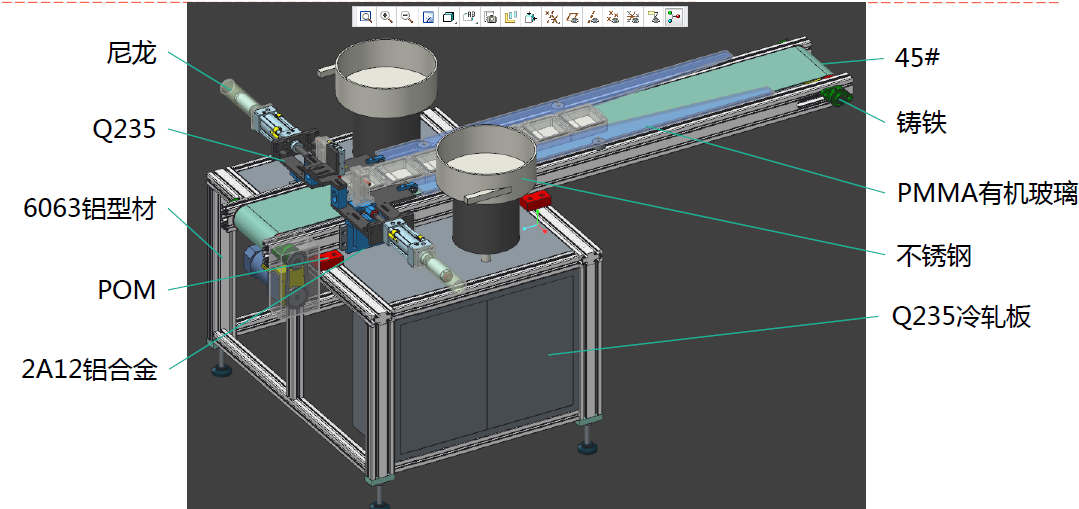Viewport: 1079px width, 509px height.
Task: Open the datum display filters dropdown
Action: coord(551,17)
